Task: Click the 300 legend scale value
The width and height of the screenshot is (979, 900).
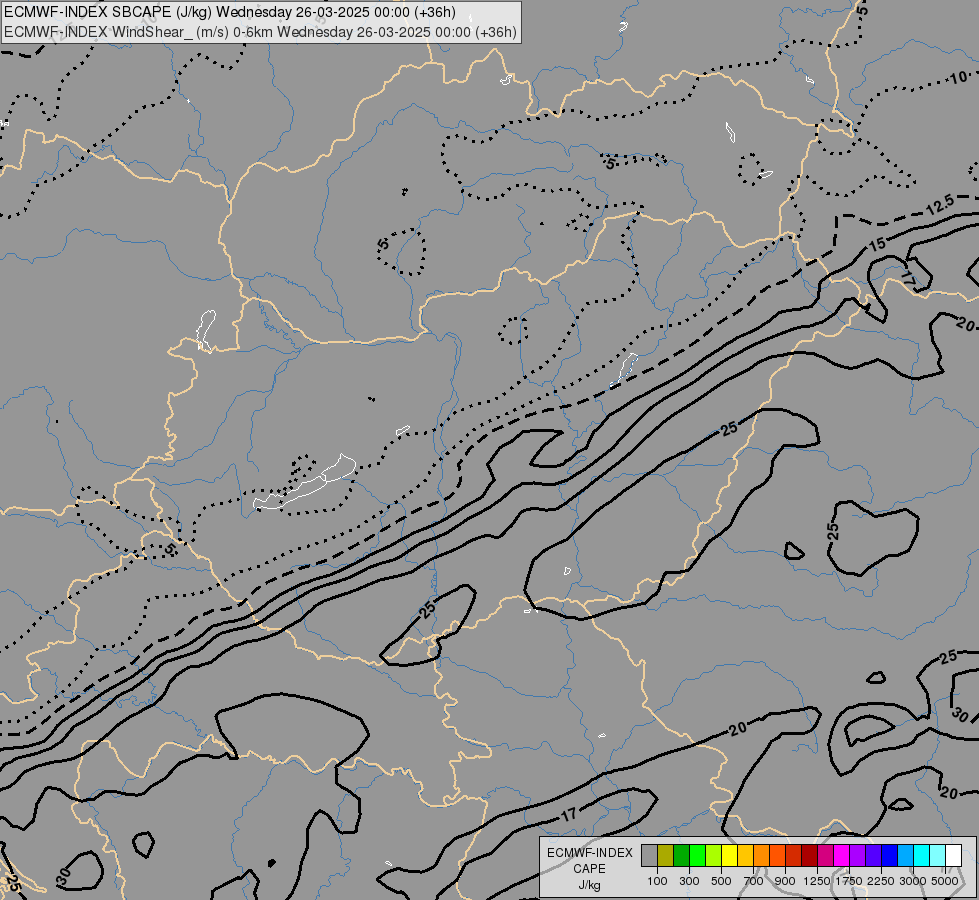Action: click(x=689, y=881)
